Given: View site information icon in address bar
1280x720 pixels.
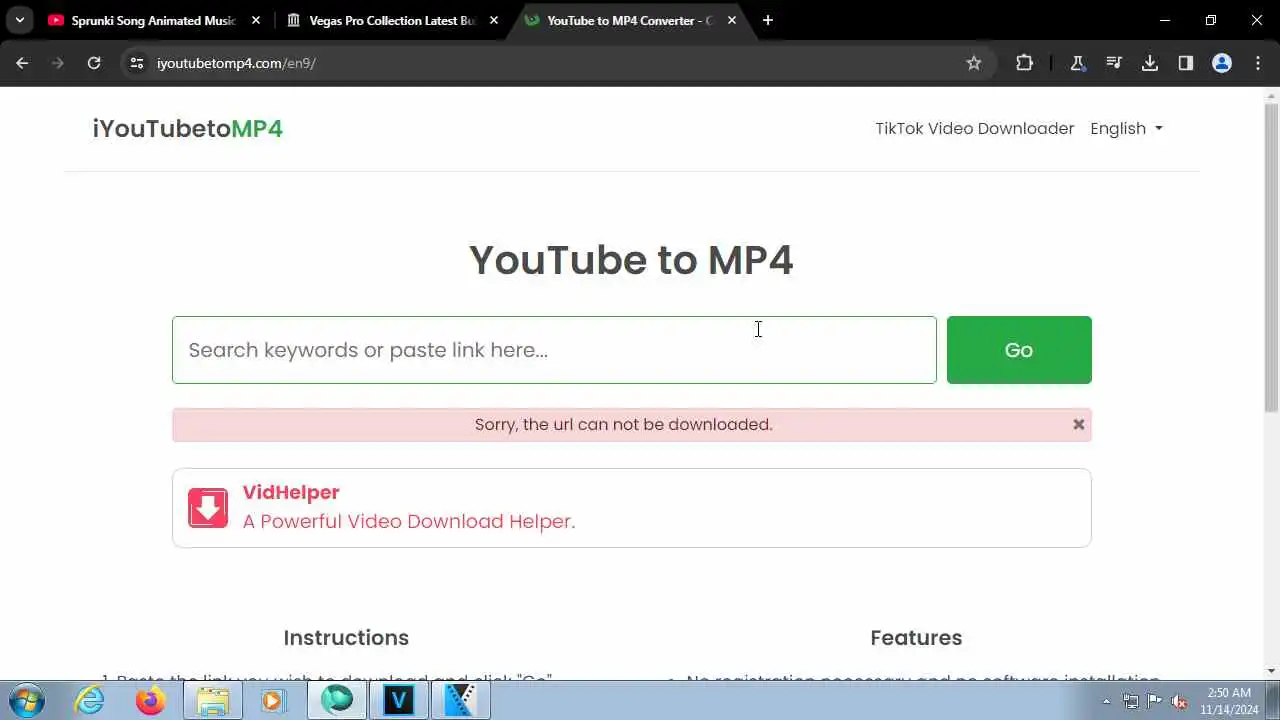Looking at the screenshot, I should click(137, 63).
